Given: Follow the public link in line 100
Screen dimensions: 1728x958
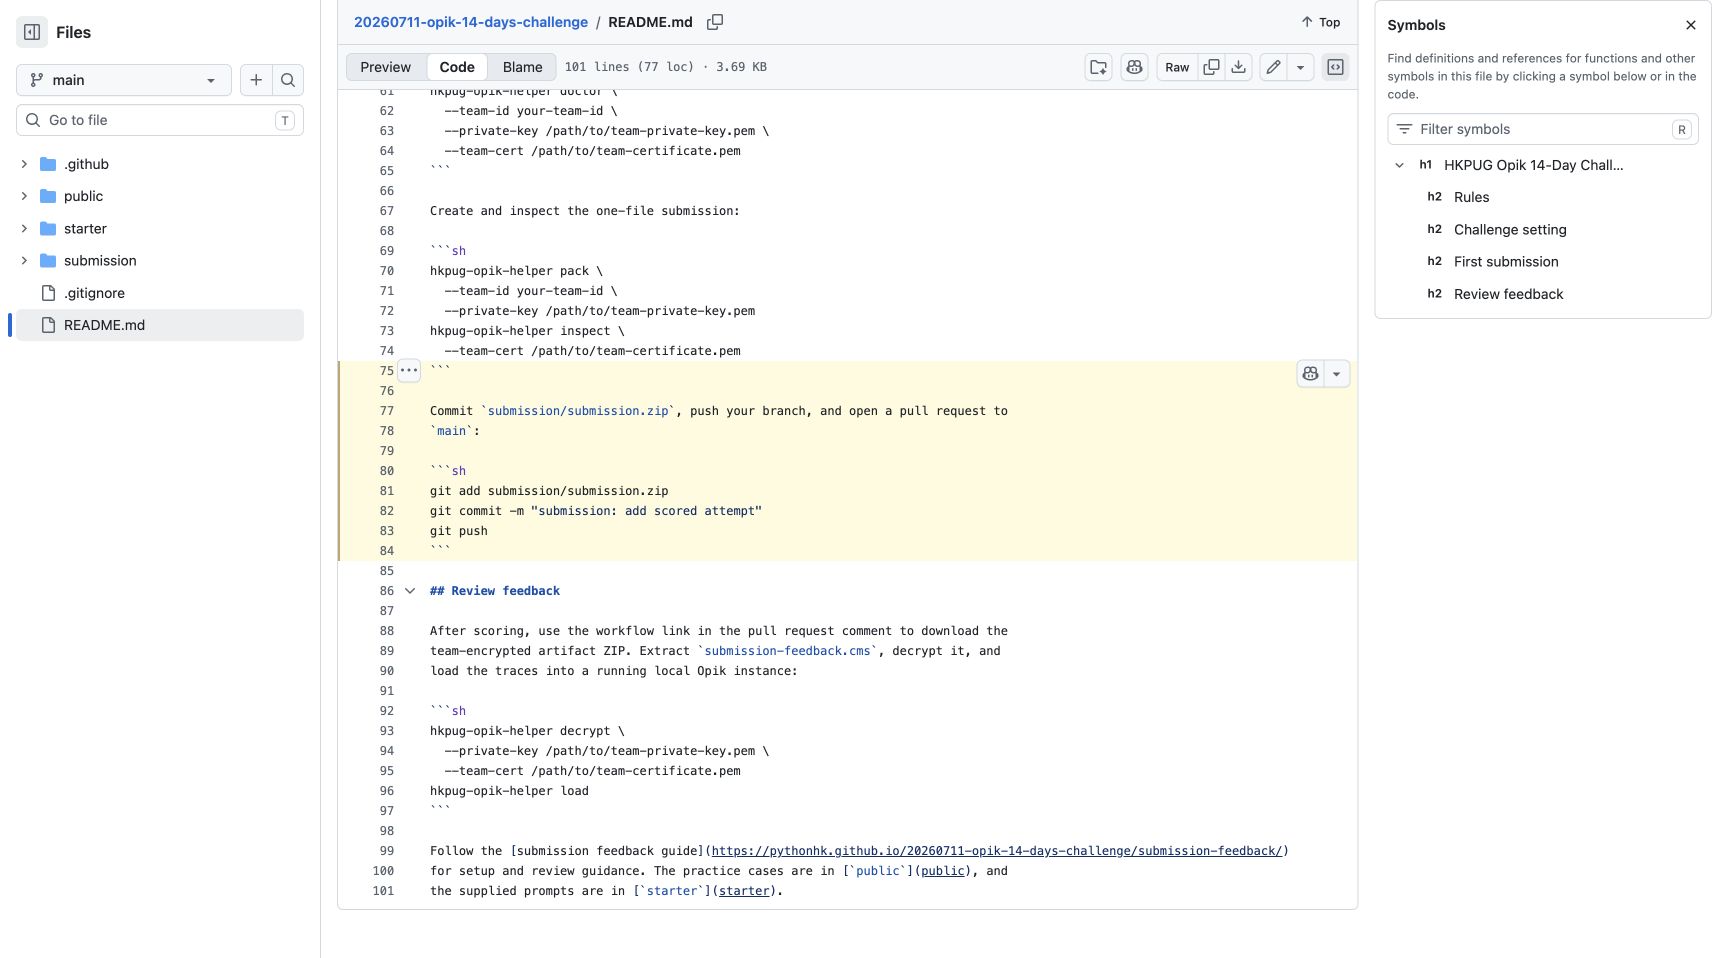Looking at the screenshot, I should point(943,871).
